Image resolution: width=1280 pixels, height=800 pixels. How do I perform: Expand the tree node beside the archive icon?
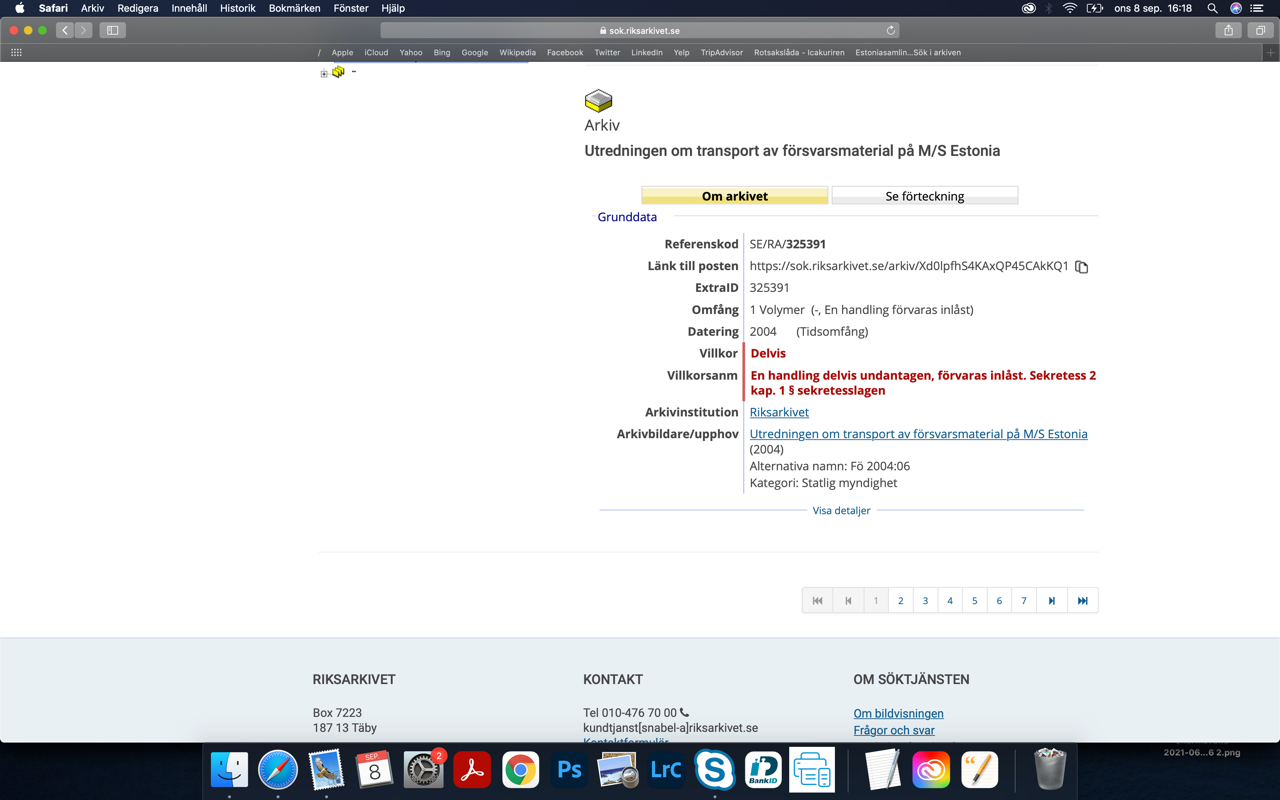(x=324, y=73)
